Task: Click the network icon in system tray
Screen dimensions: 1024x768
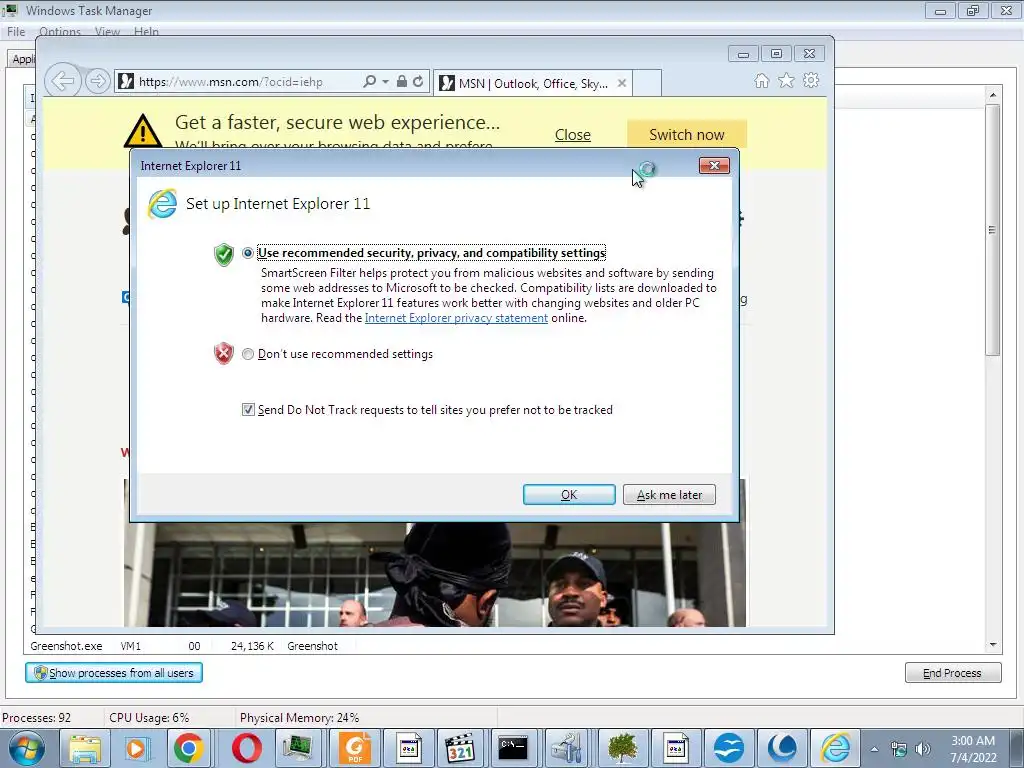Action: click(899, 749)
